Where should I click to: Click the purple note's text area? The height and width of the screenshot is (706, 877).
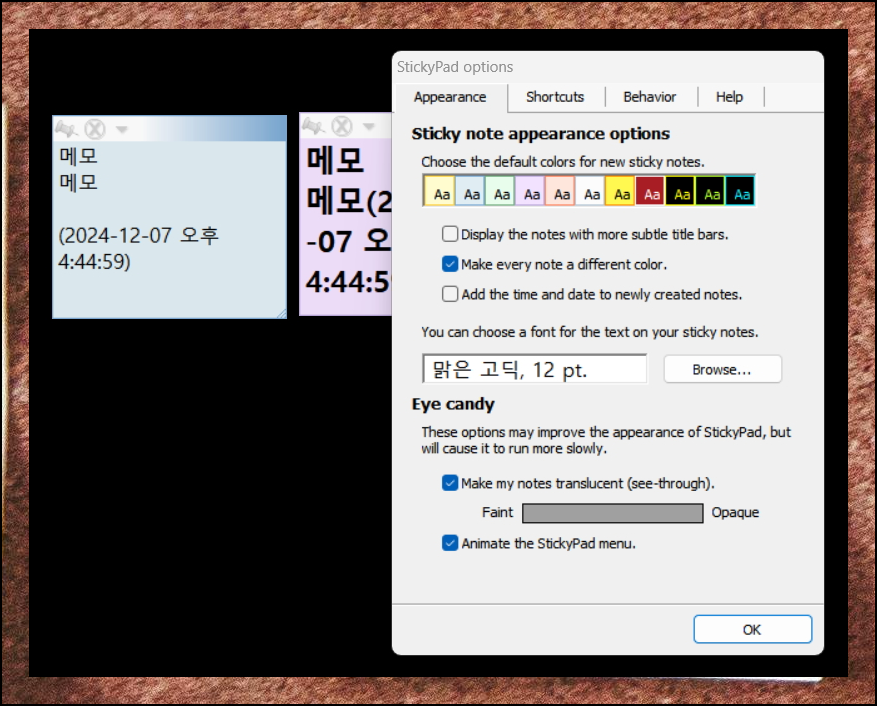[346, 227]
